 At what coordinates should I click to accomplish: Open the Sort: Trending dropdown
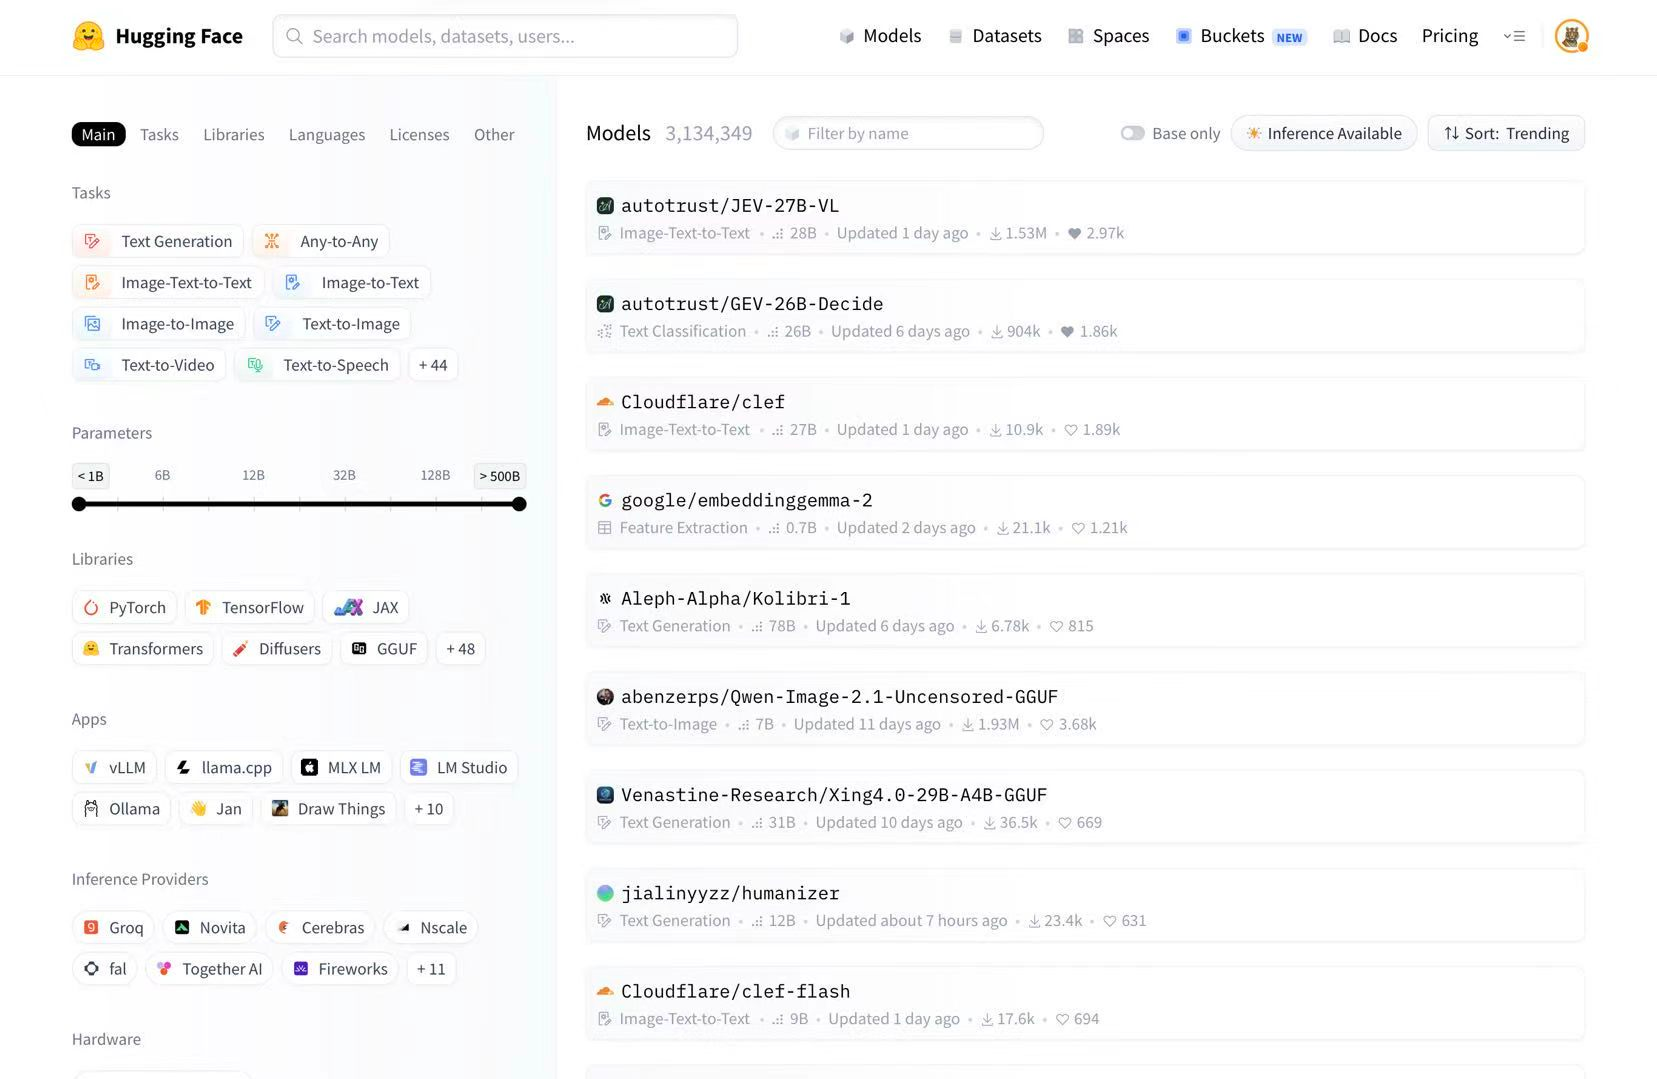(1506, 133)
